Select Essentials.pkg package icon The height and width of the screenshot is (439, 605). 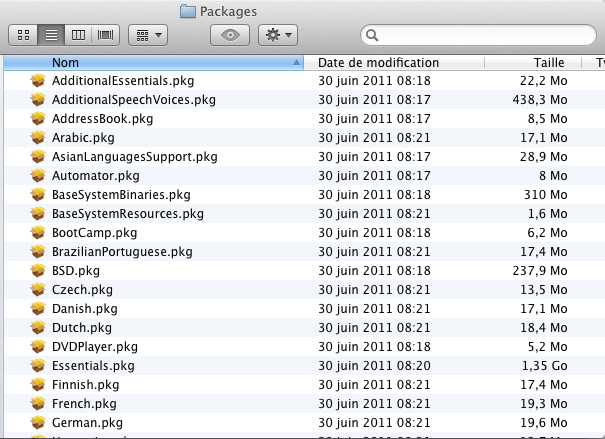(38, 366)
